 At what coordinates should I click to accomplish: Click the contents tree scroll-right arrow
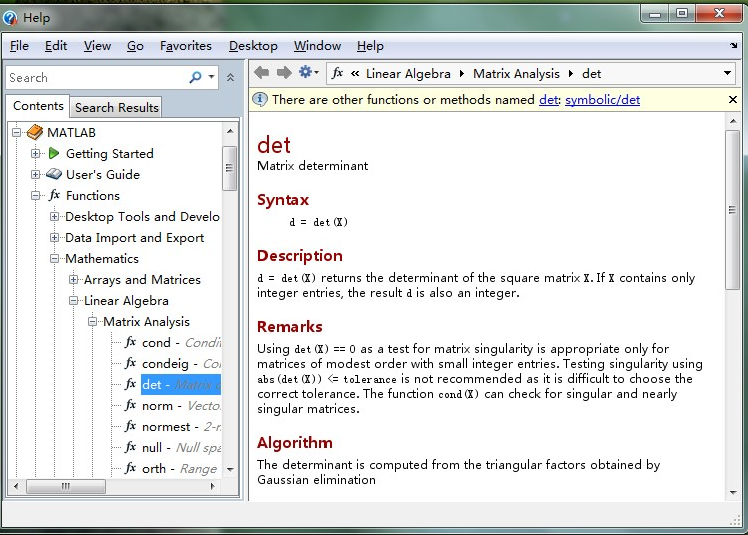[x=213, y=486]
